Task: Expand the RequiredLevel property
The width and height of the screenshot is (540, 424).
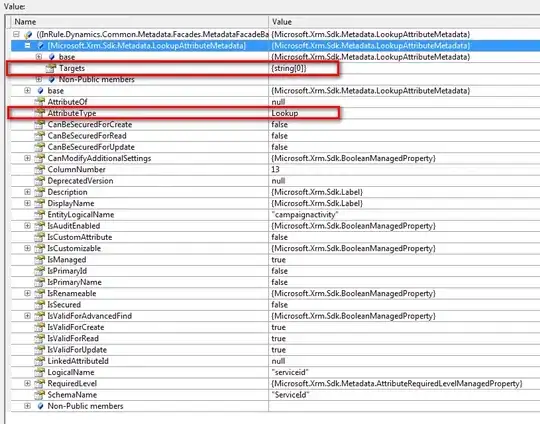Action: point(27,383)
